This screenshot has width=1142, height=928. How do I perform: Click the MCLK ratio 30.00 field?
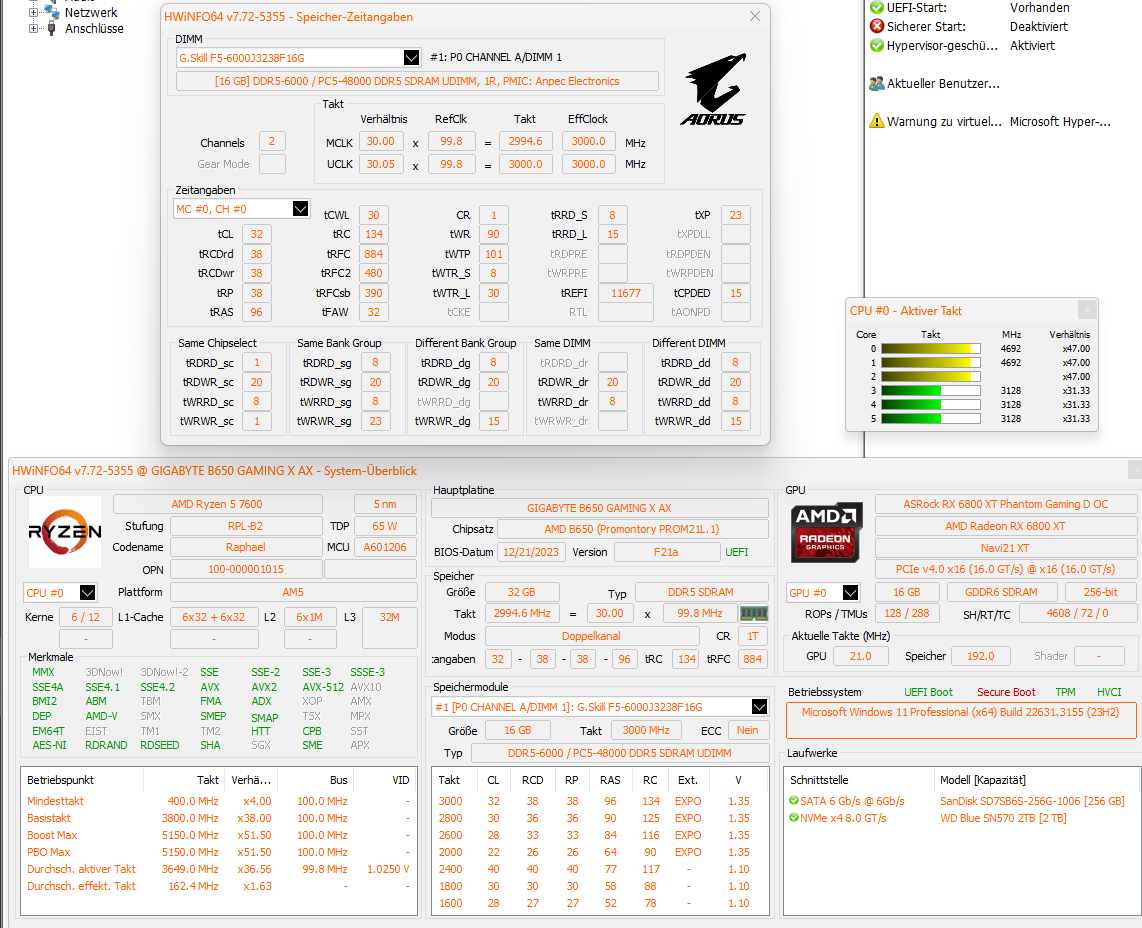[380, 141]
